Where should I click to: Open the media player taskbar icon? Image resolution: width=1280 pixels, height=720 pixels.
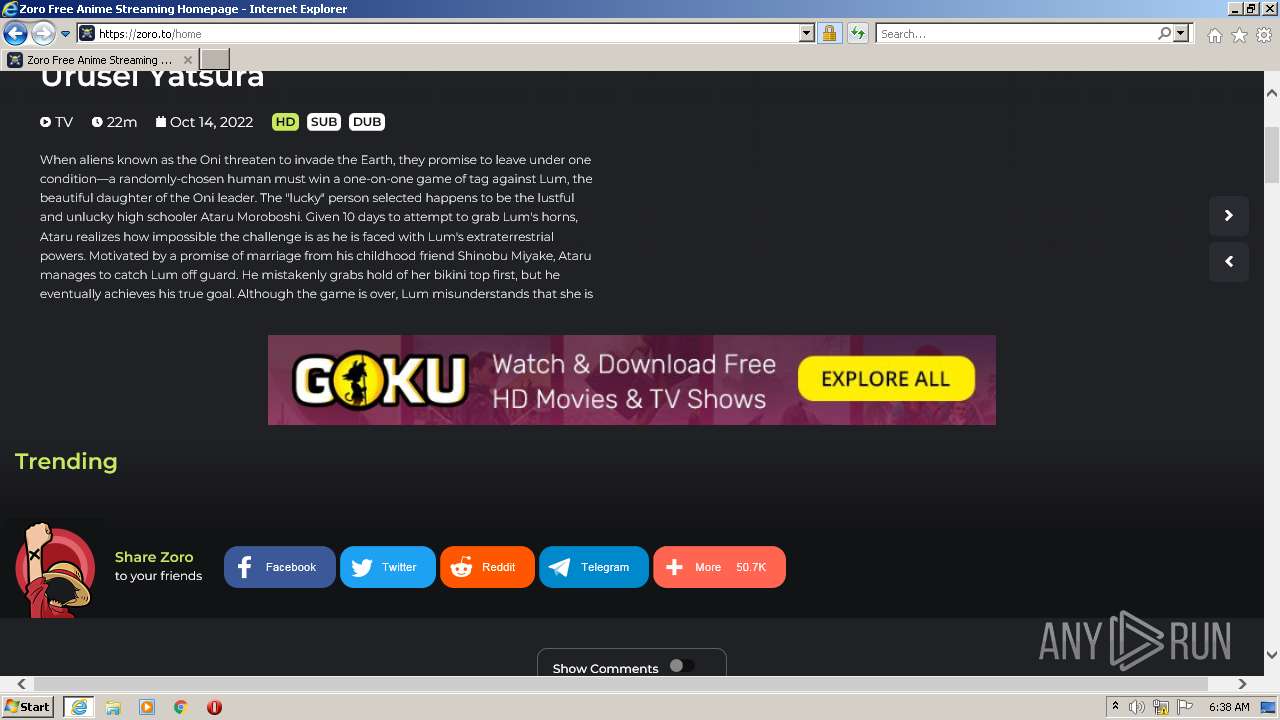147,707
